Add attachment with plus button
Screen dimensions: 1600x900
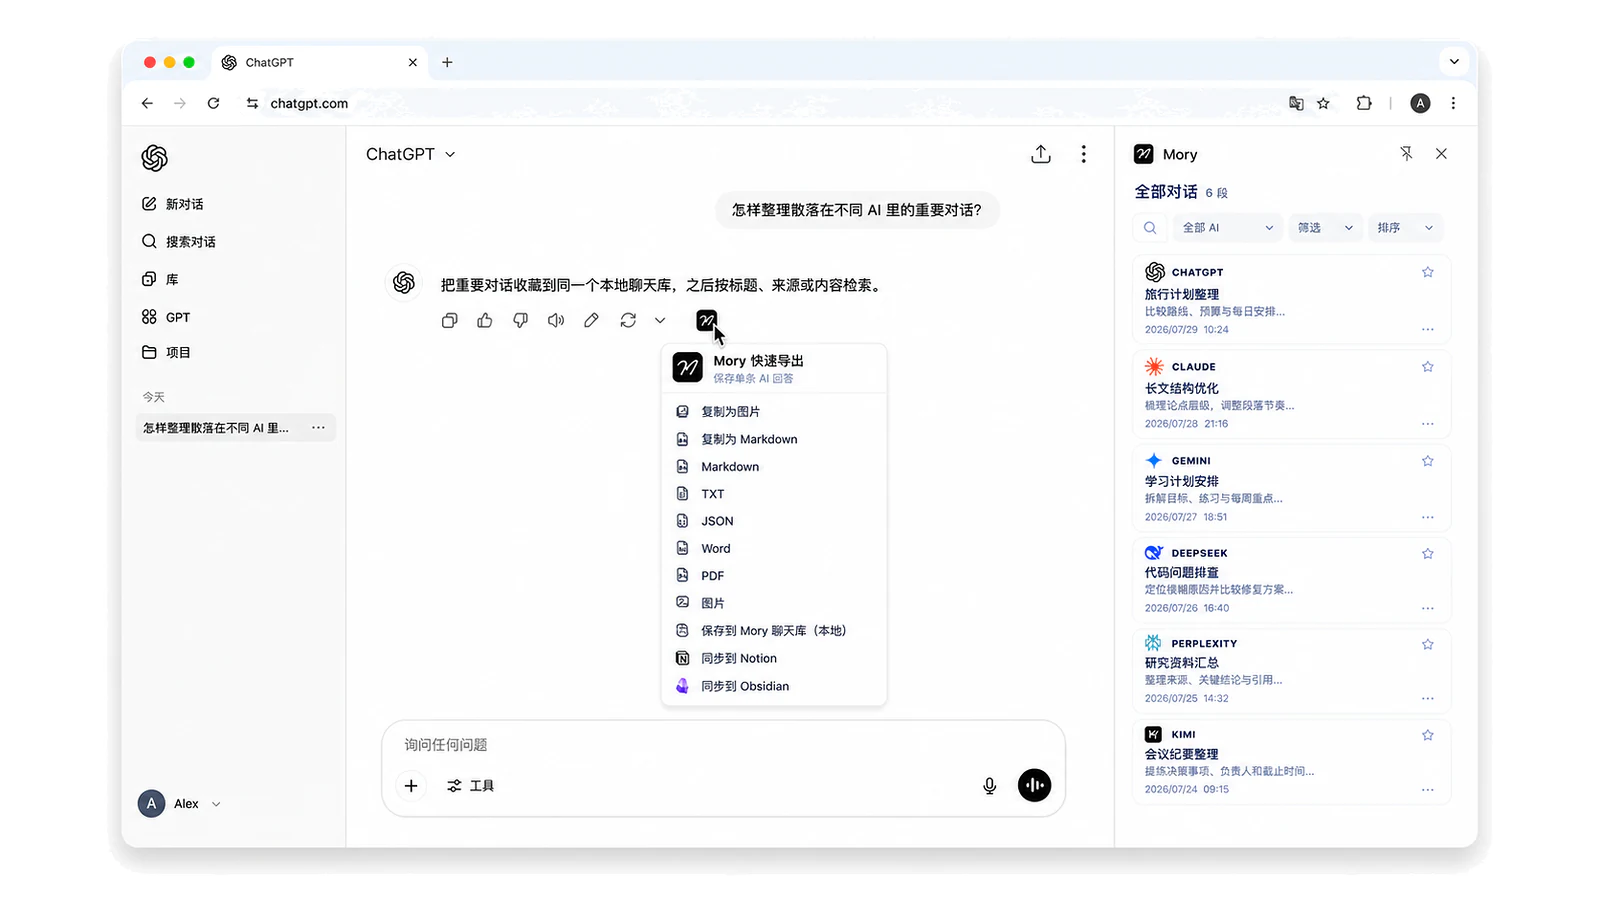[x=411, y=786]
